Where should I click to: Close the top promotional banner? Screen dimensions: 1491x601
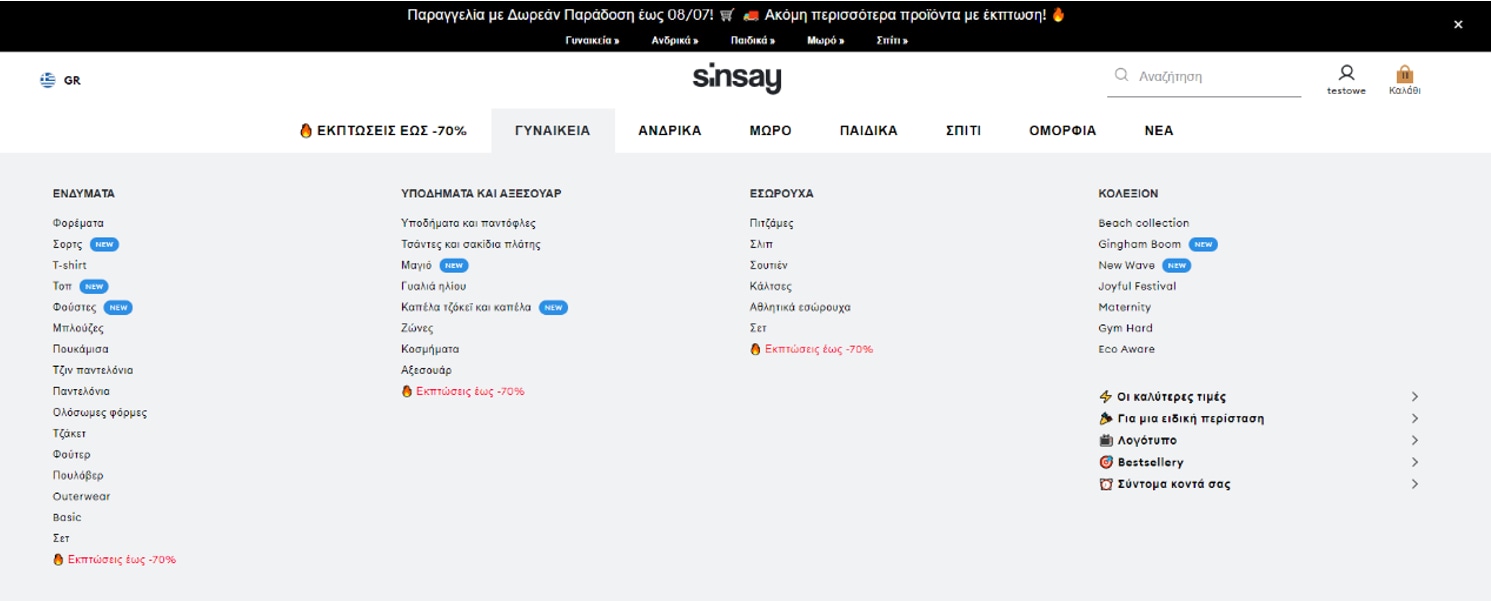(1457, 25)
